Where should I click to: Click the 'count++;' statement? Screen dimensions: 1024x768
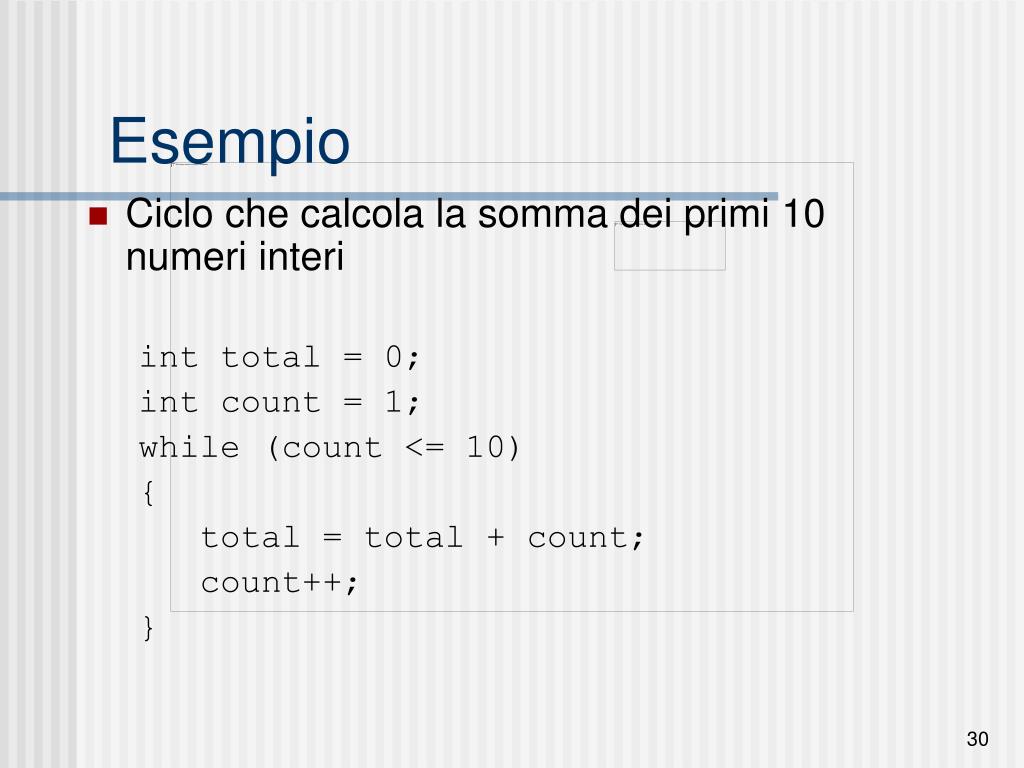pos(280,583)
